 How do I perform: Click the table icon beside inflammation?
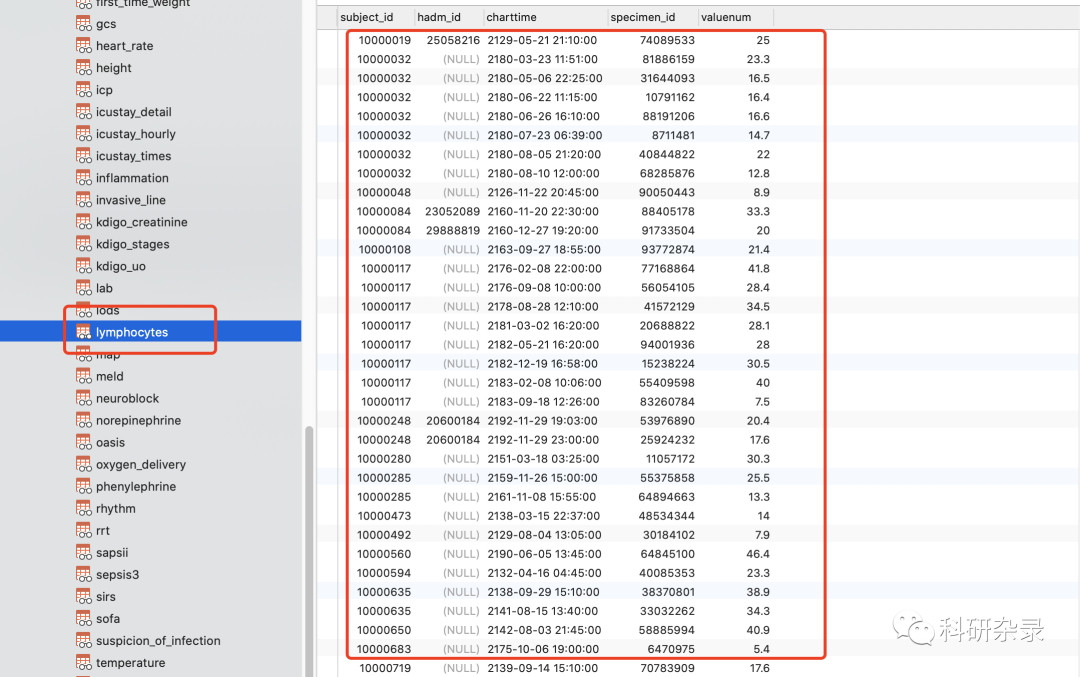[x=83, y=178]
